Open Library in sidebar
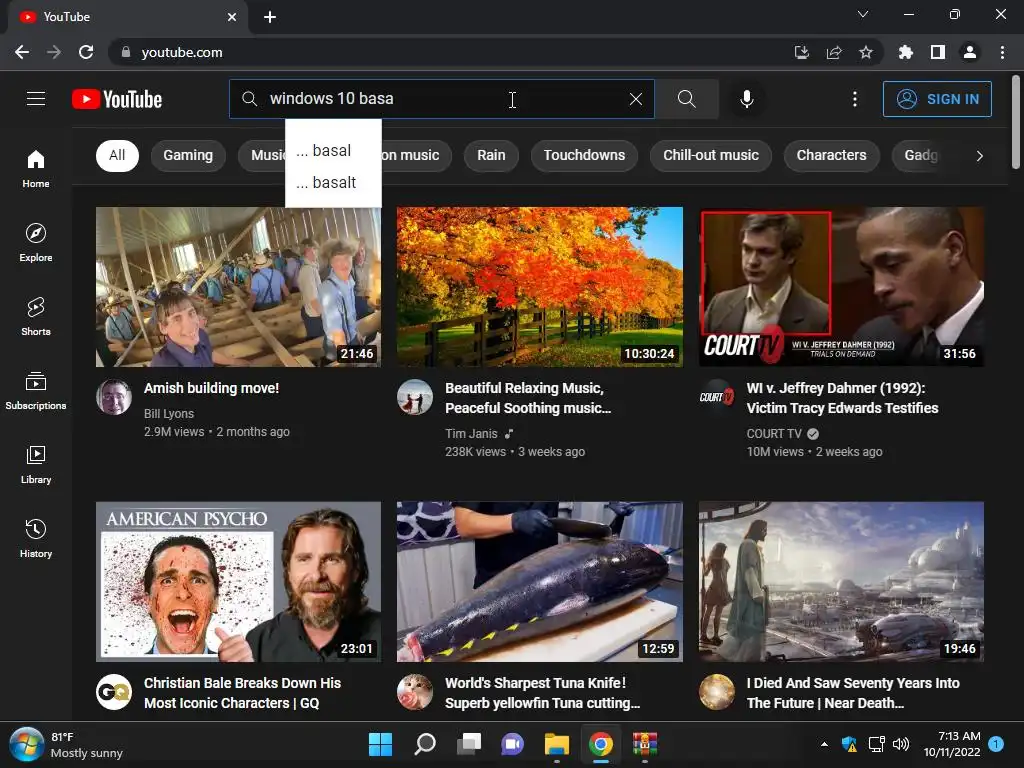The image size is (1024, 768). tap(36, 464)
